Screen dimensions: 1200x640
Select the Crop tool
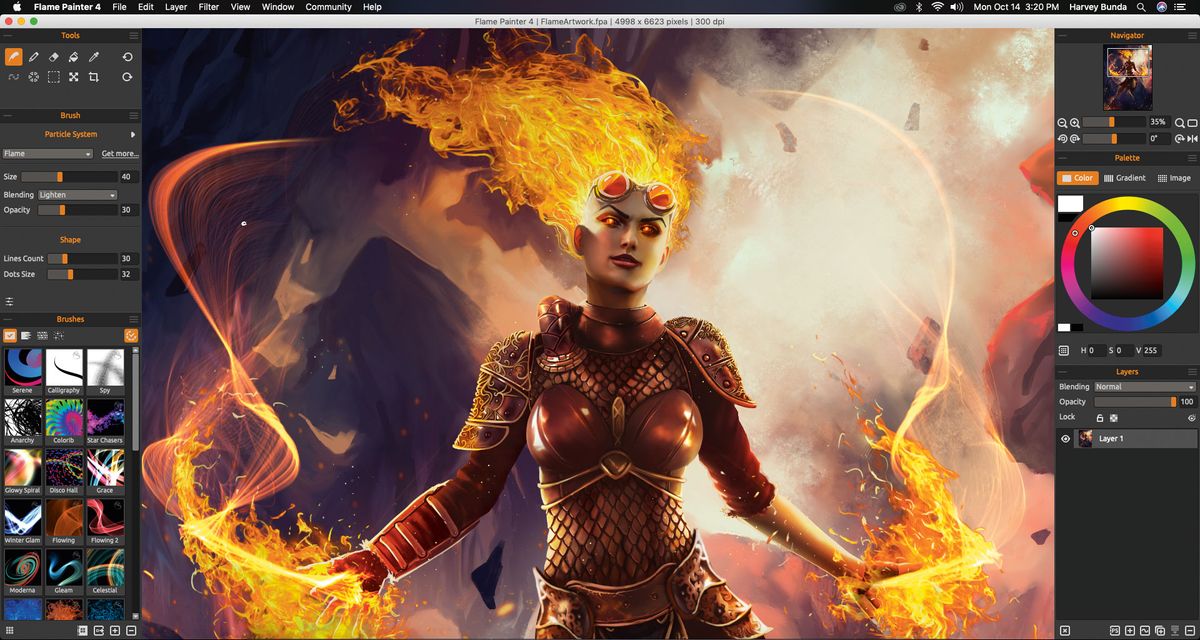[93, 76]
